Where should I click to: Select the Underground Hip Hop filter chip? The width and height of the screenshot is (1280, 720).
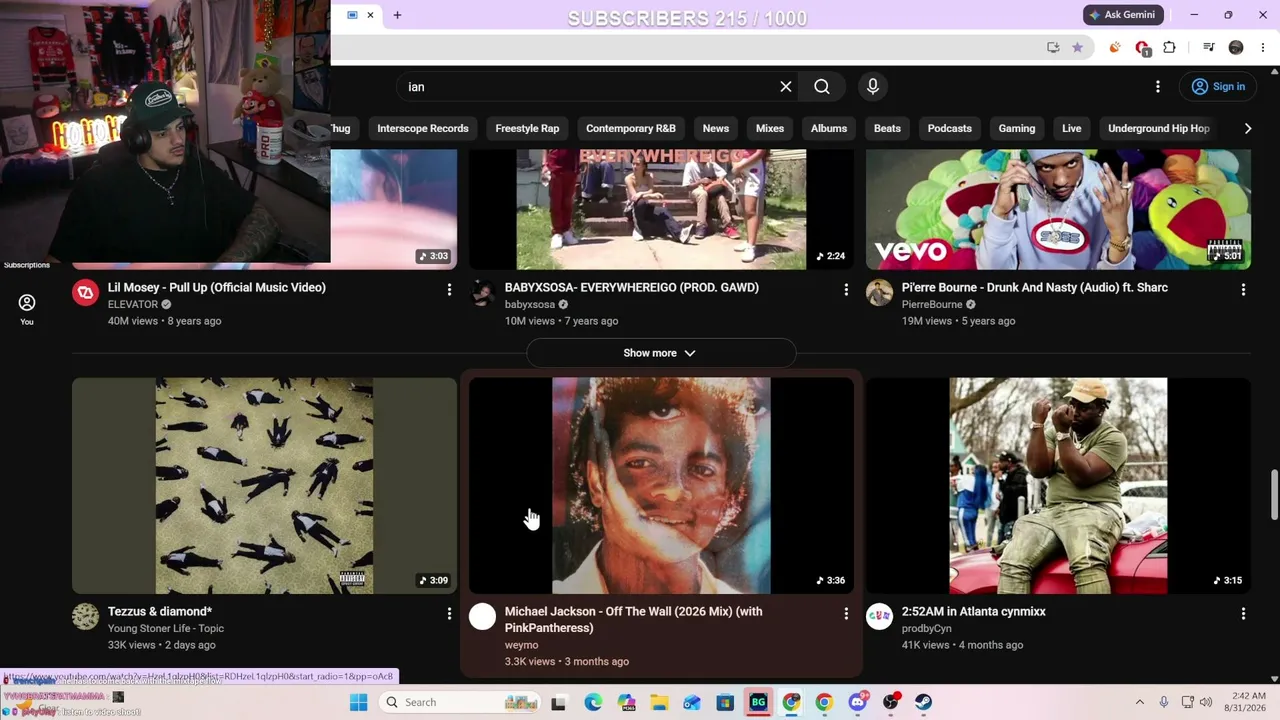[x=1159, y=128]
